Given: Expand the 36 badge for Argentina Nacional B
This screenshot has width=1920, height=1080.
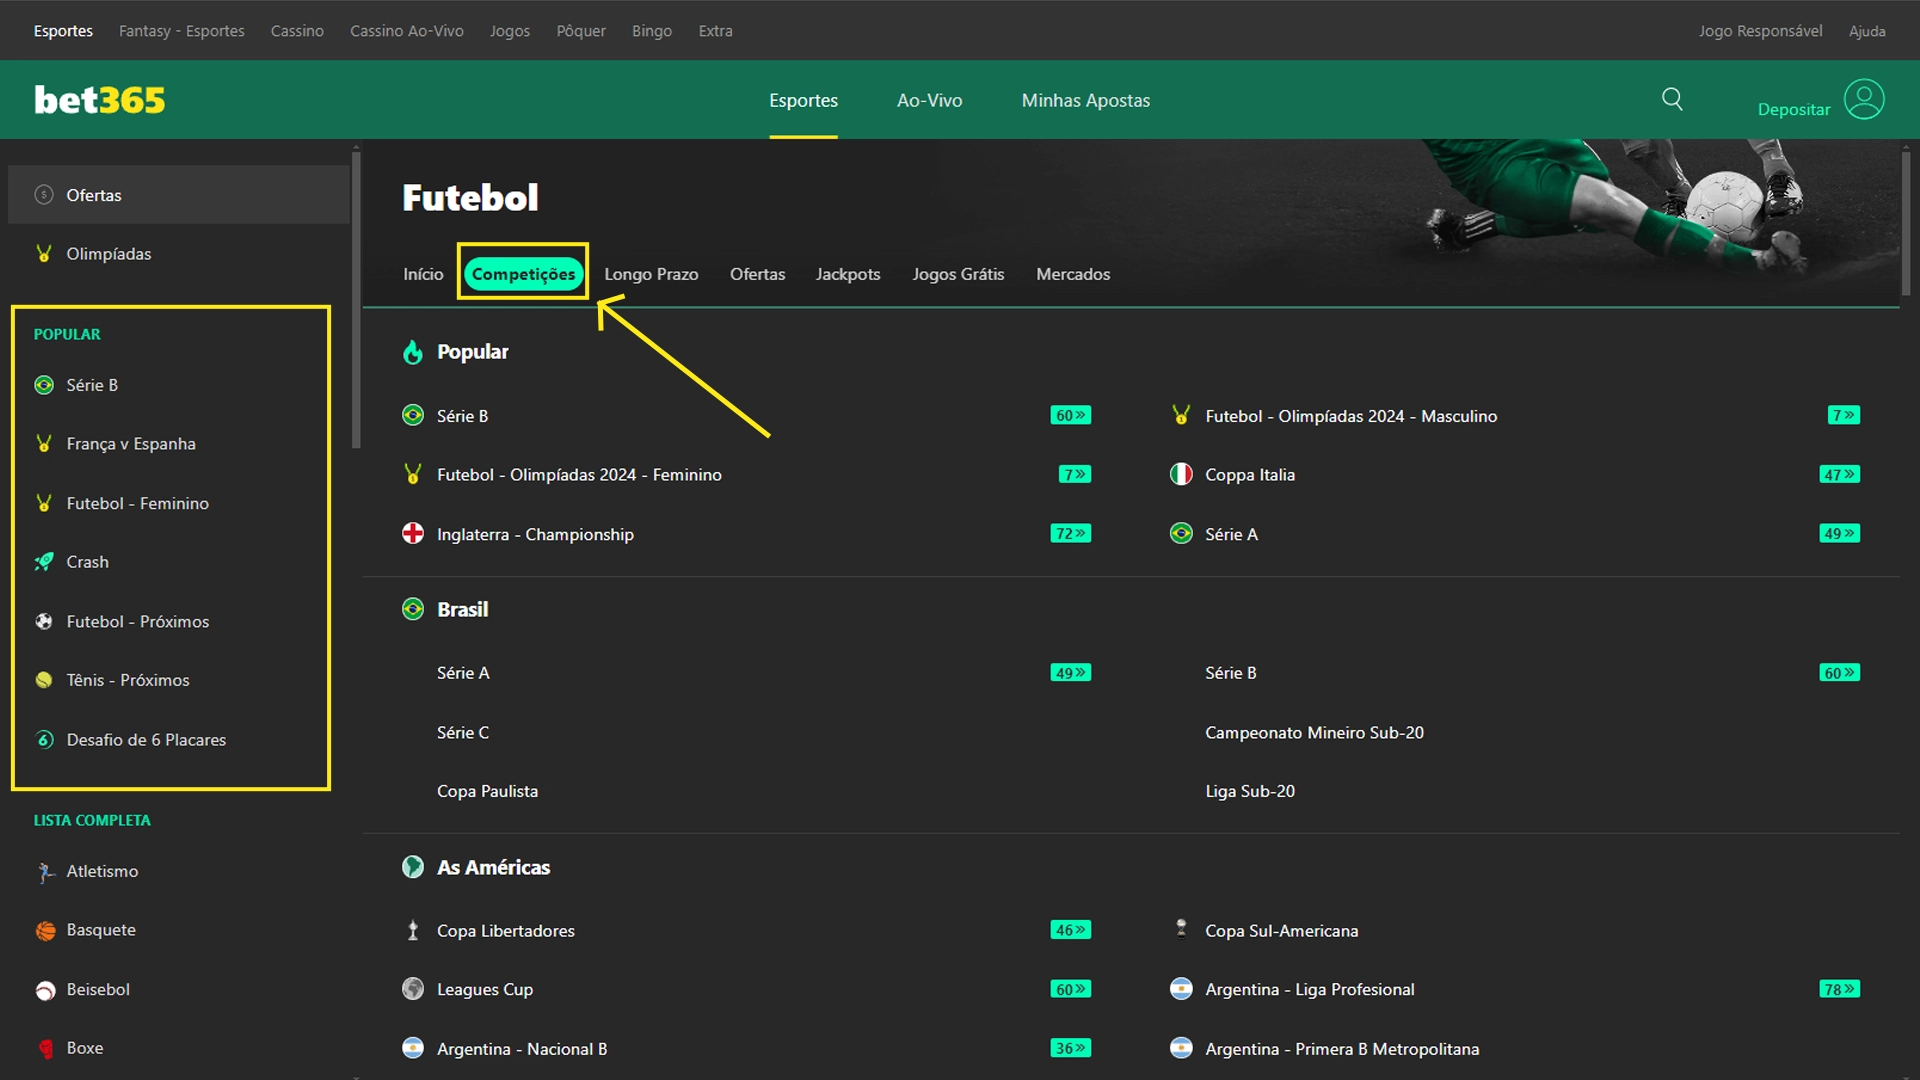Looking at the screenshot, I should point(1070,1048).
